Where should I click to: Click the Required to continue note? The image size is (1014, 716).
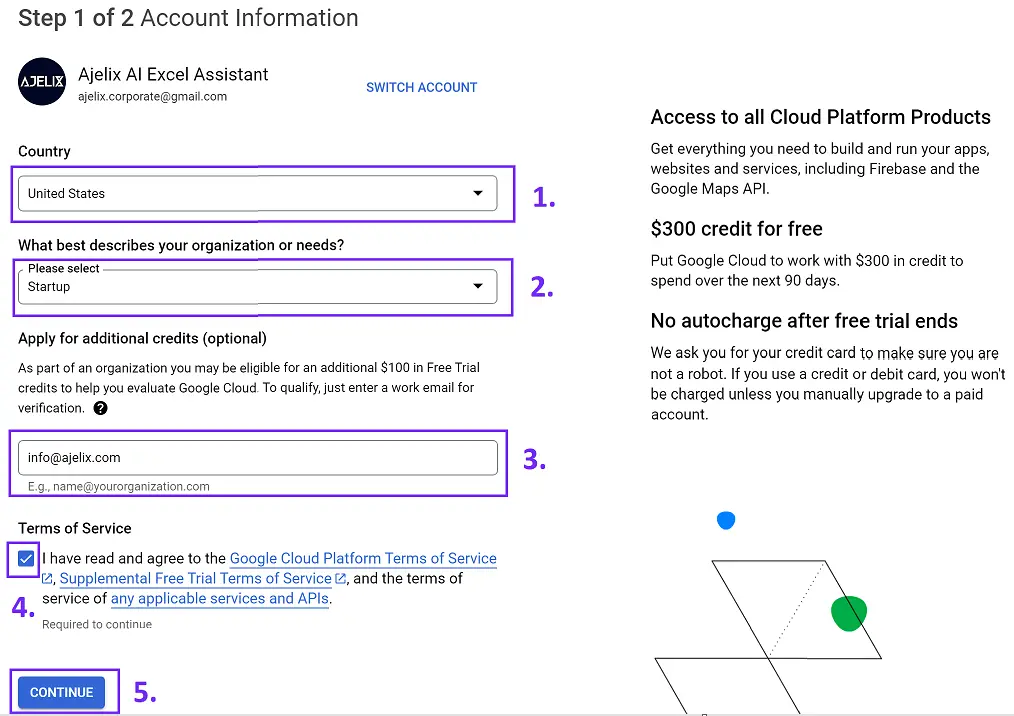pos(97,624)
